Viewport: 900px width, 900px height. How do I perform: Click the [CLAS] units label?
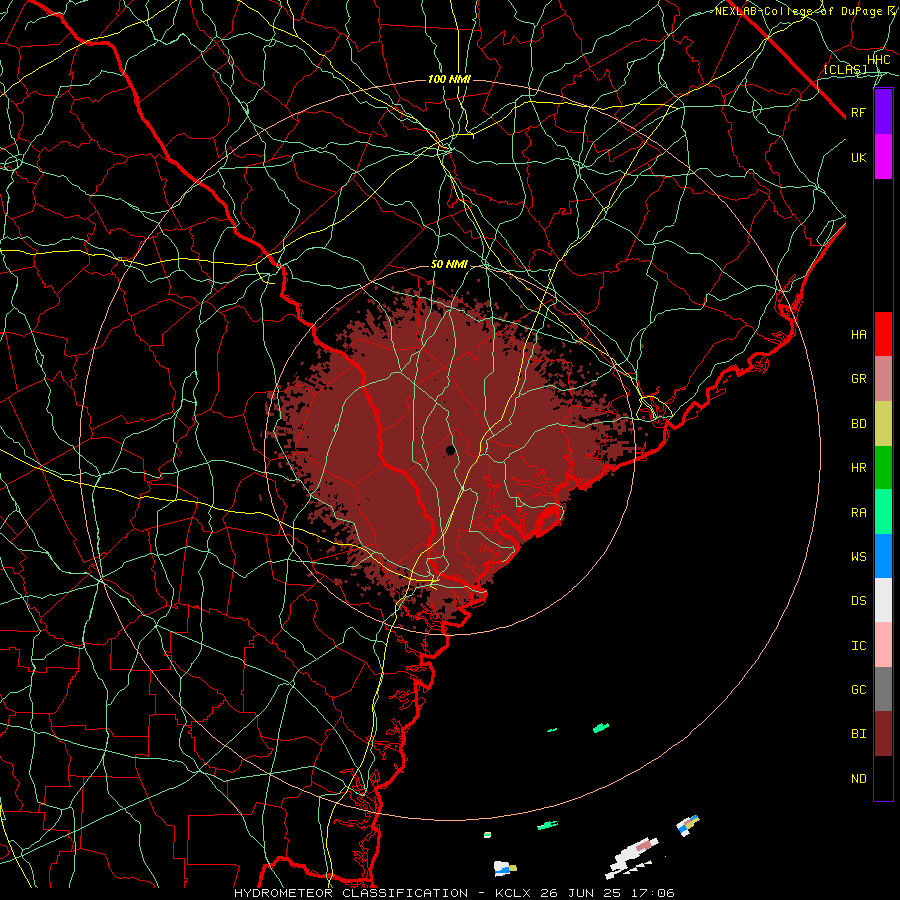click(845, 69)
